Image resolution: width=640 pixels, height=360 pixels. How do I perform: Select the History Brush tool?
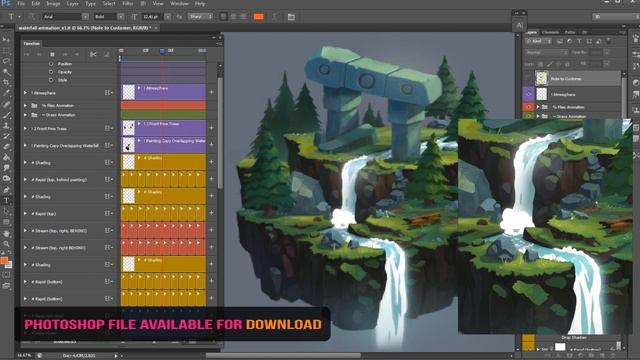point(6,136)
